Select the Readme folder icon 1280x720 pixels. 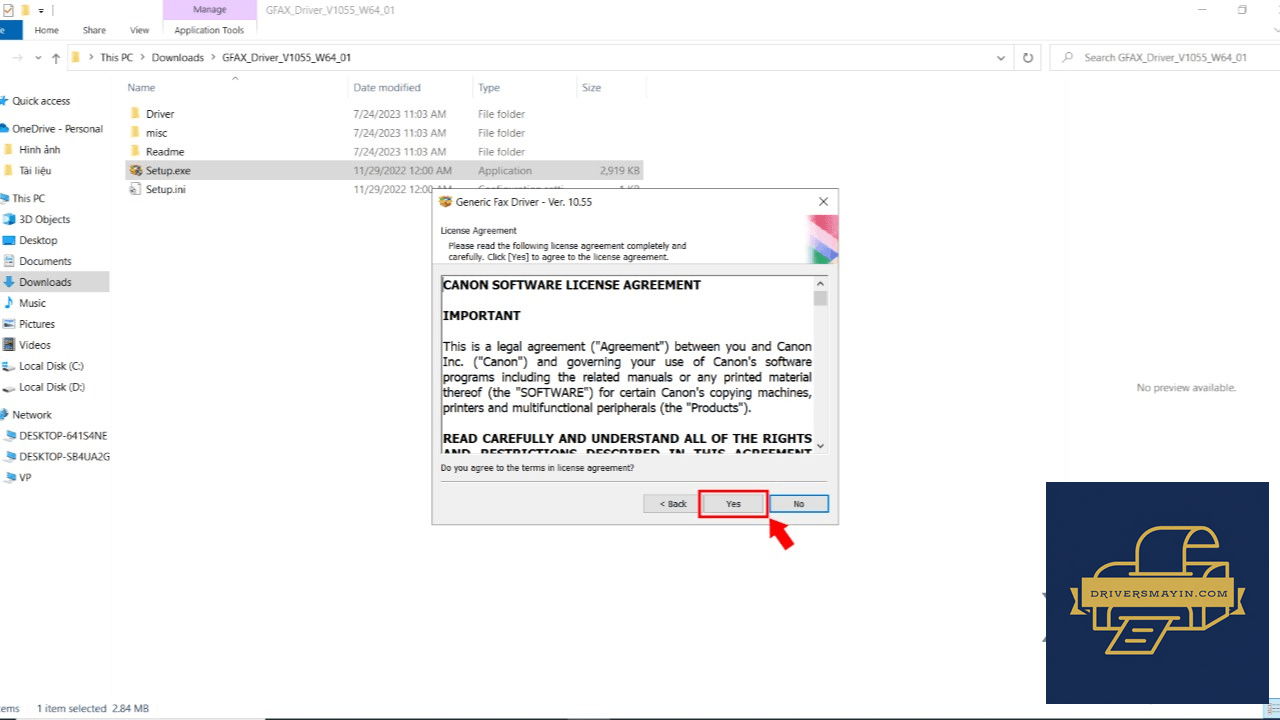pos(136,152)
